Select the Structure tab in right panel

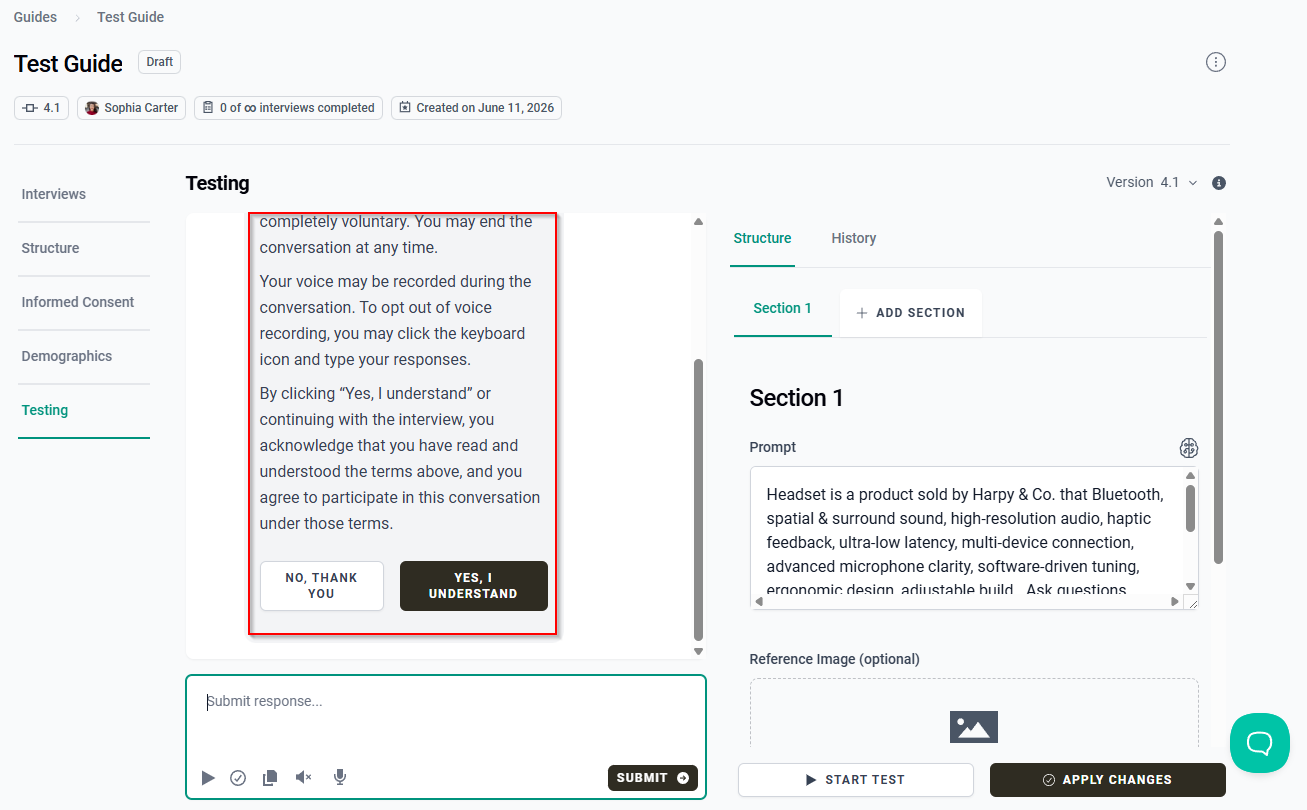(762, 238)
